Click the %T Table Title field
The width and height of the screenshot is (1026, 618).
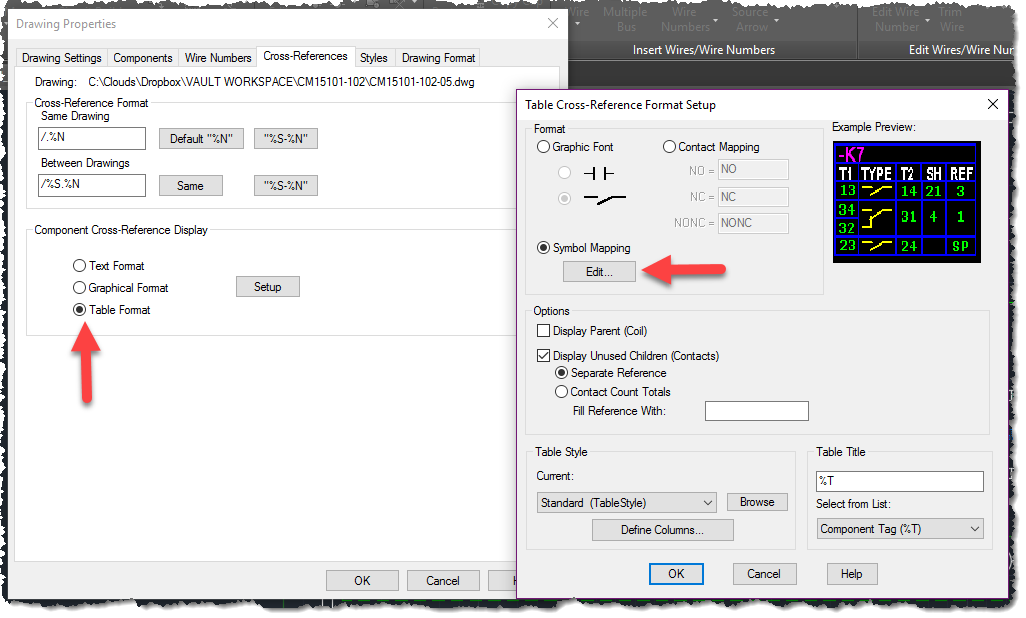[899, 481]
